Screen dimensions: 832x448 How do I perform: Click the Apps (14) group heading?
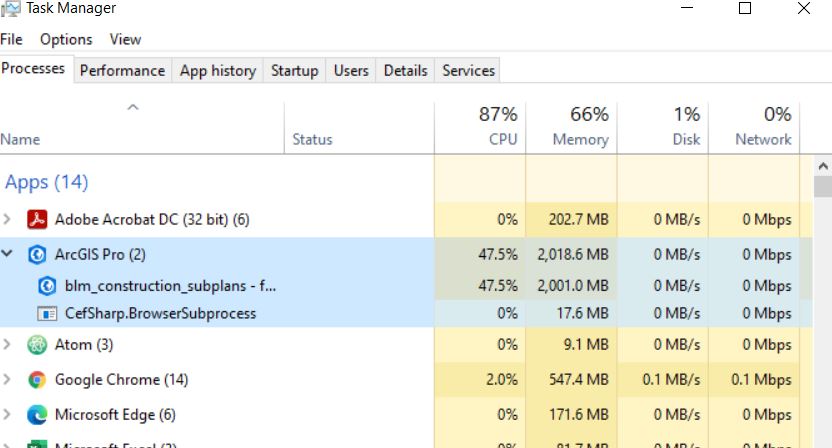[x=47, y=183]
